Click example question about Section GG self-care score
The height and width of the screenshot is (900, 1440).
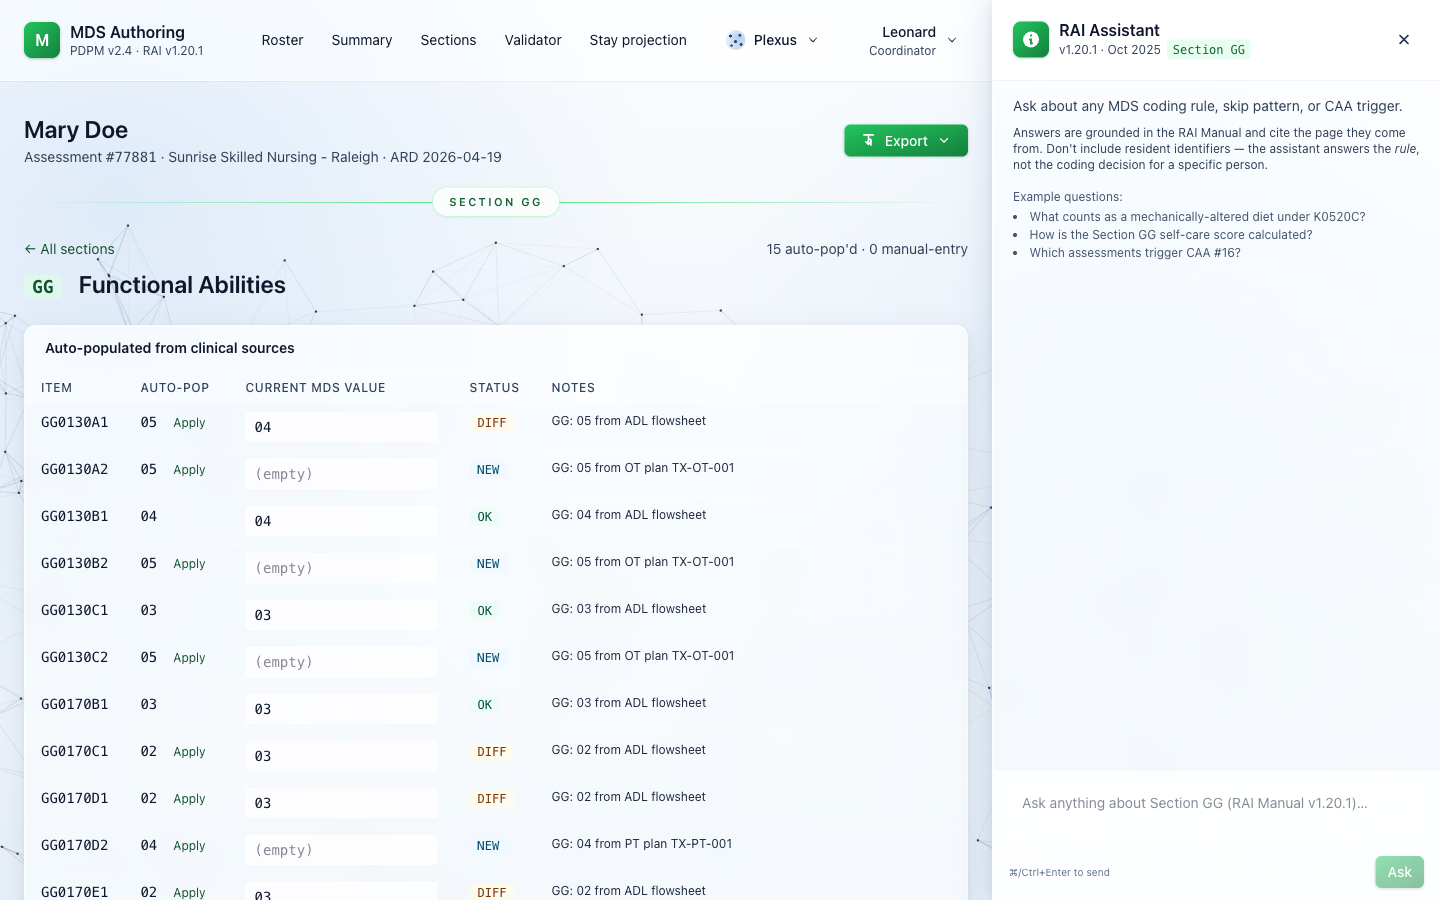point(1171,235)
